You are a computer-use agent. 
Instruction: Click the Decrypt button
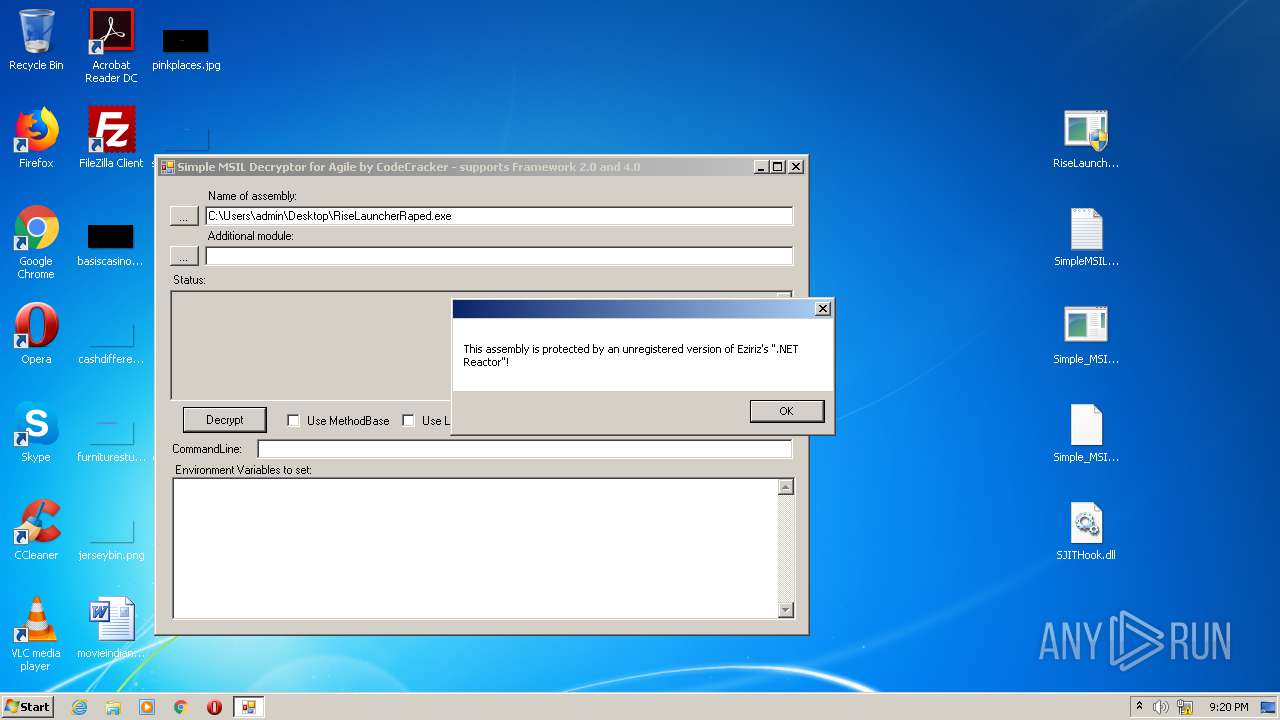[x=225, y=420]
